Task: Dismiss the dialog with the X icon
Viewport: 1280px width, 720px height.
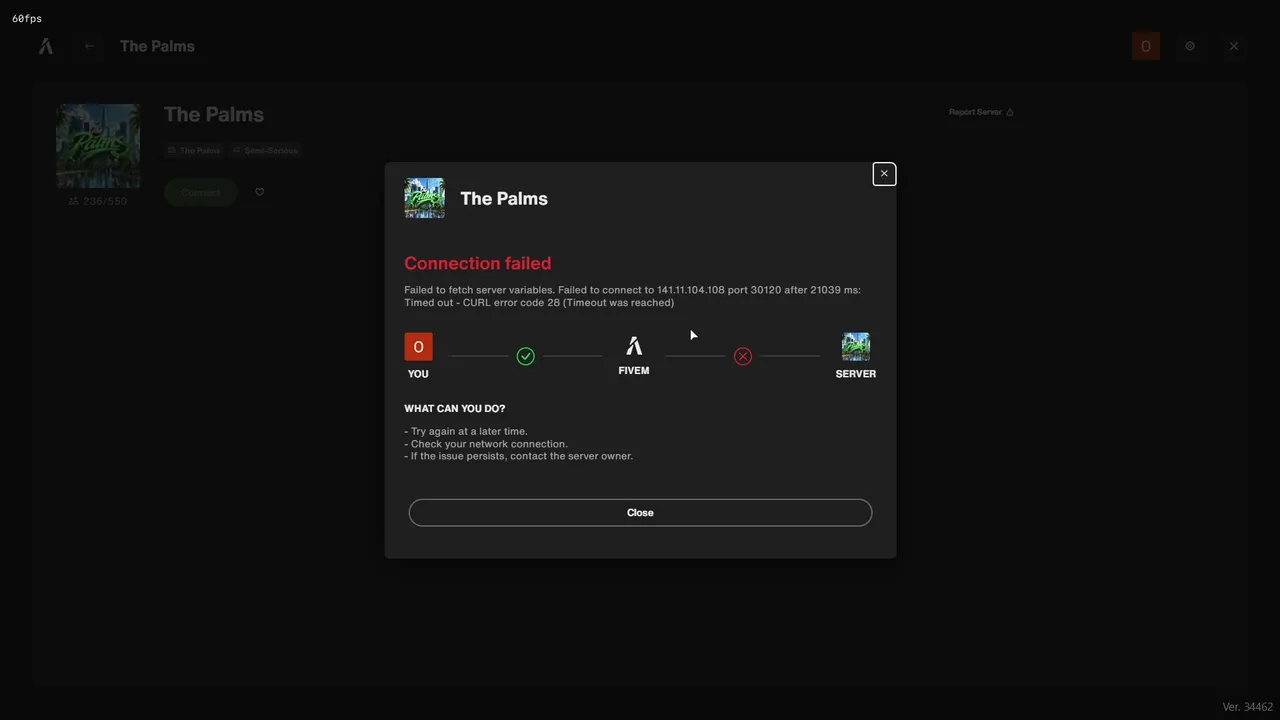Action: (884, 174)
